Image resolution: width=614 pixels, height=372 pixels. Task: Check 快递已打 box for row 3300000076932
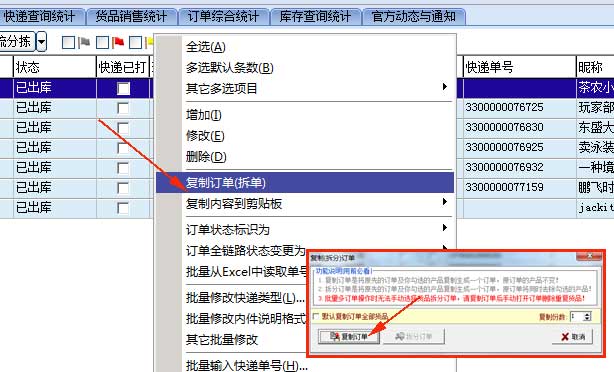point(123,168)
